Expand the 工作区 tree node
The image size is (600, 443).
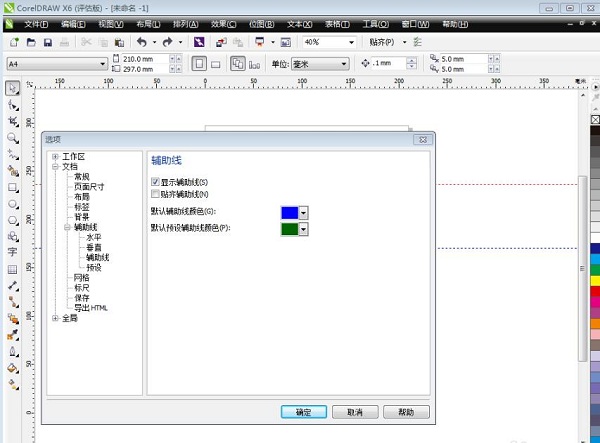(x=55, y=156)
